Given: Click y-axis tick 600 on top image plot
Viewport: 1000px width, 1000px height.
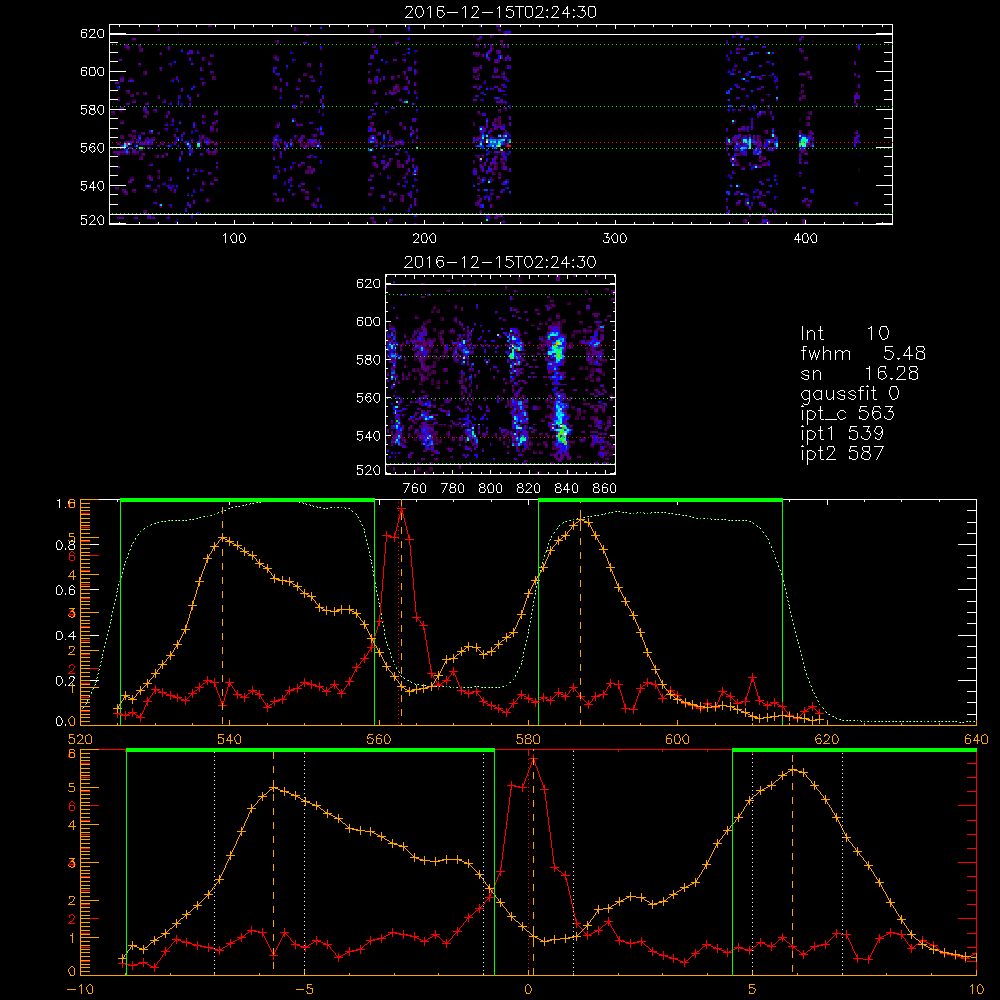Looking at the screenshot, I should [92, 71].
